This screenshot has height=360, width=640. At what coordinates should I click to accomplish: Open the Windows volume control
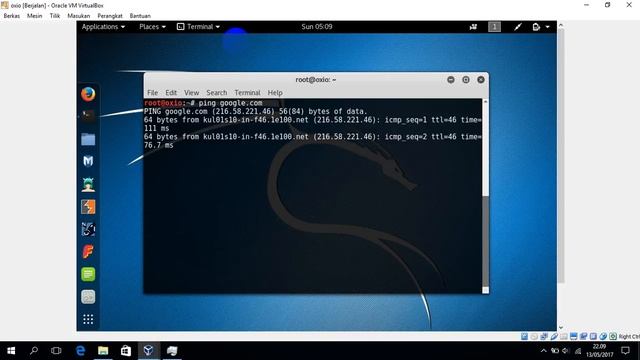point(565,351)
